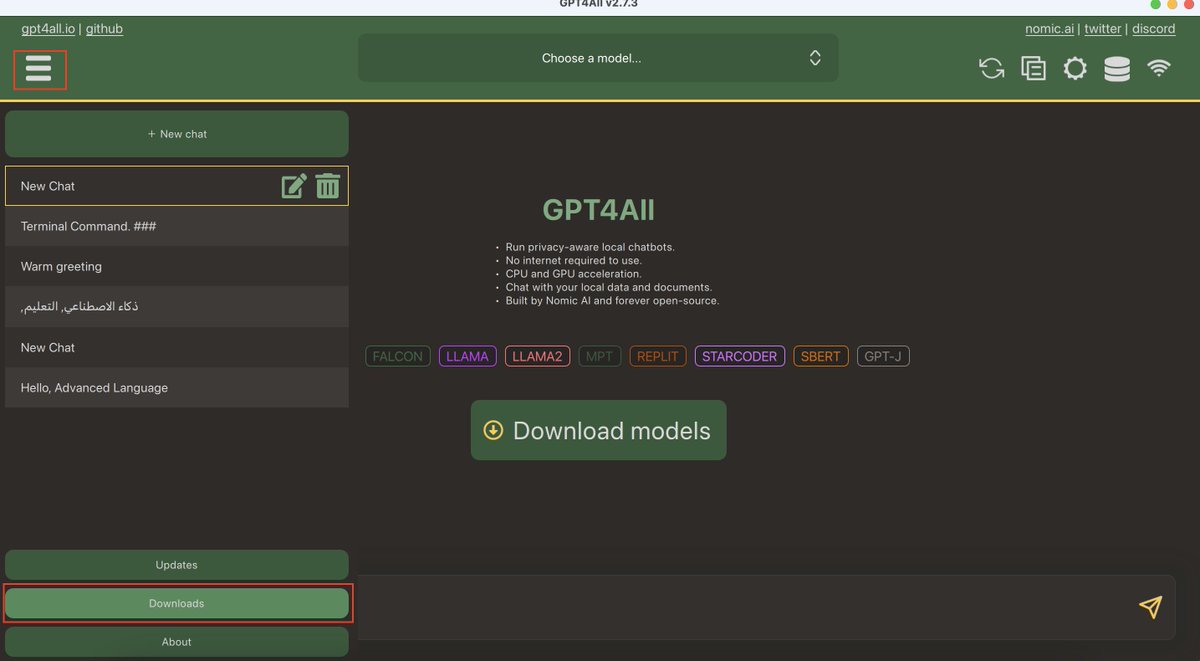Send message with paper plane icon
This screenshot has width=1200, height=661.
tap(1151, 606)
